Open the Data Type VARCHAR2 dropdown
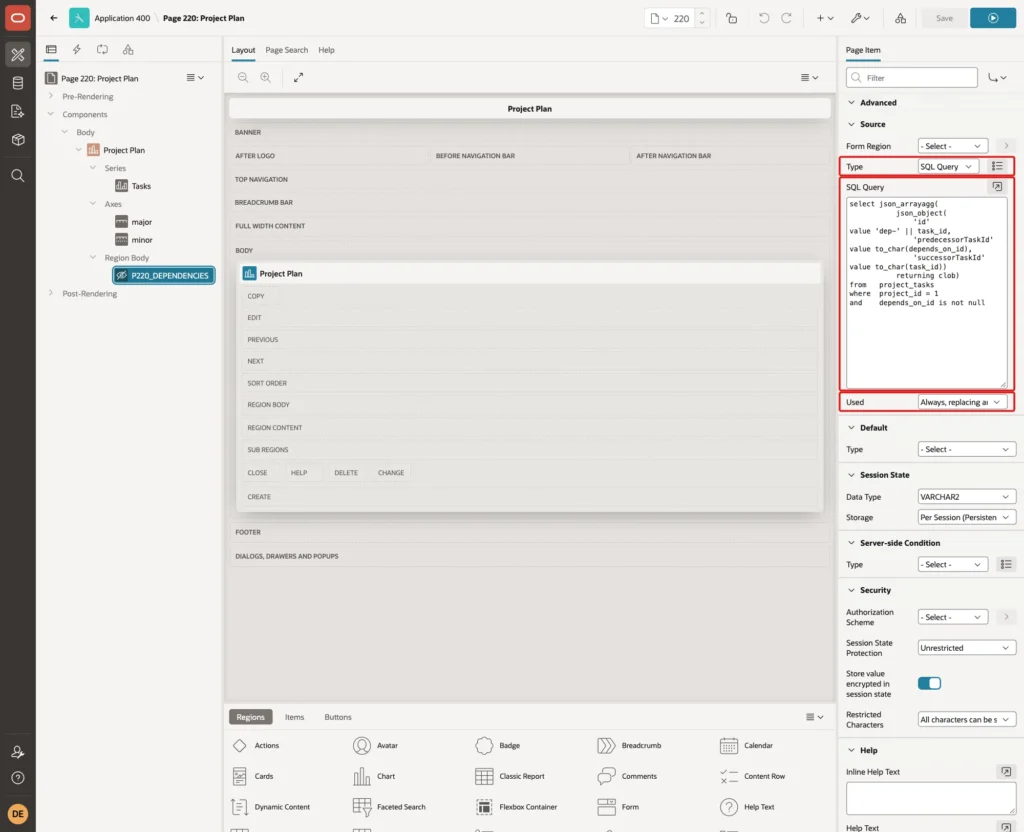Image resolution: width=1024 pixels, height=832 pixels. (x=967, y=497)
